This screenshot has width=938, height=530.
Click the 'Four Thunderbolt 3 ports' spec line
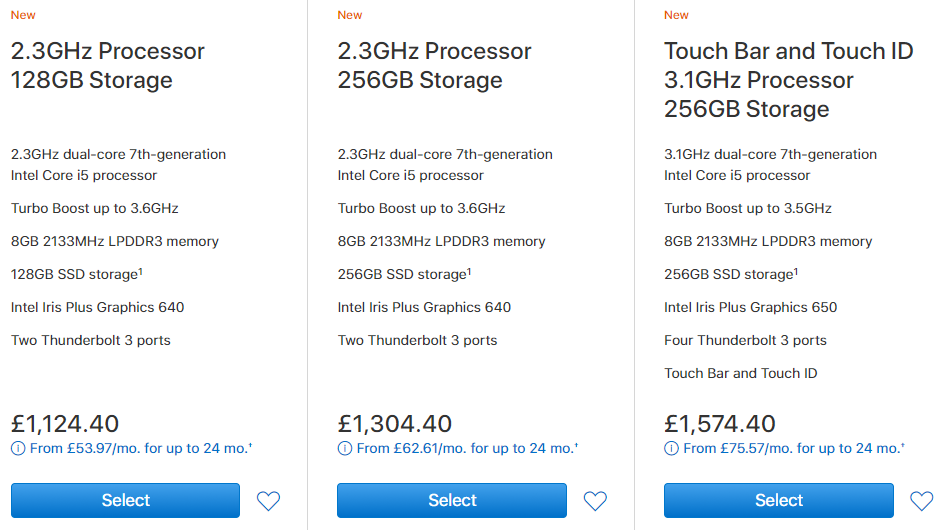745,340
